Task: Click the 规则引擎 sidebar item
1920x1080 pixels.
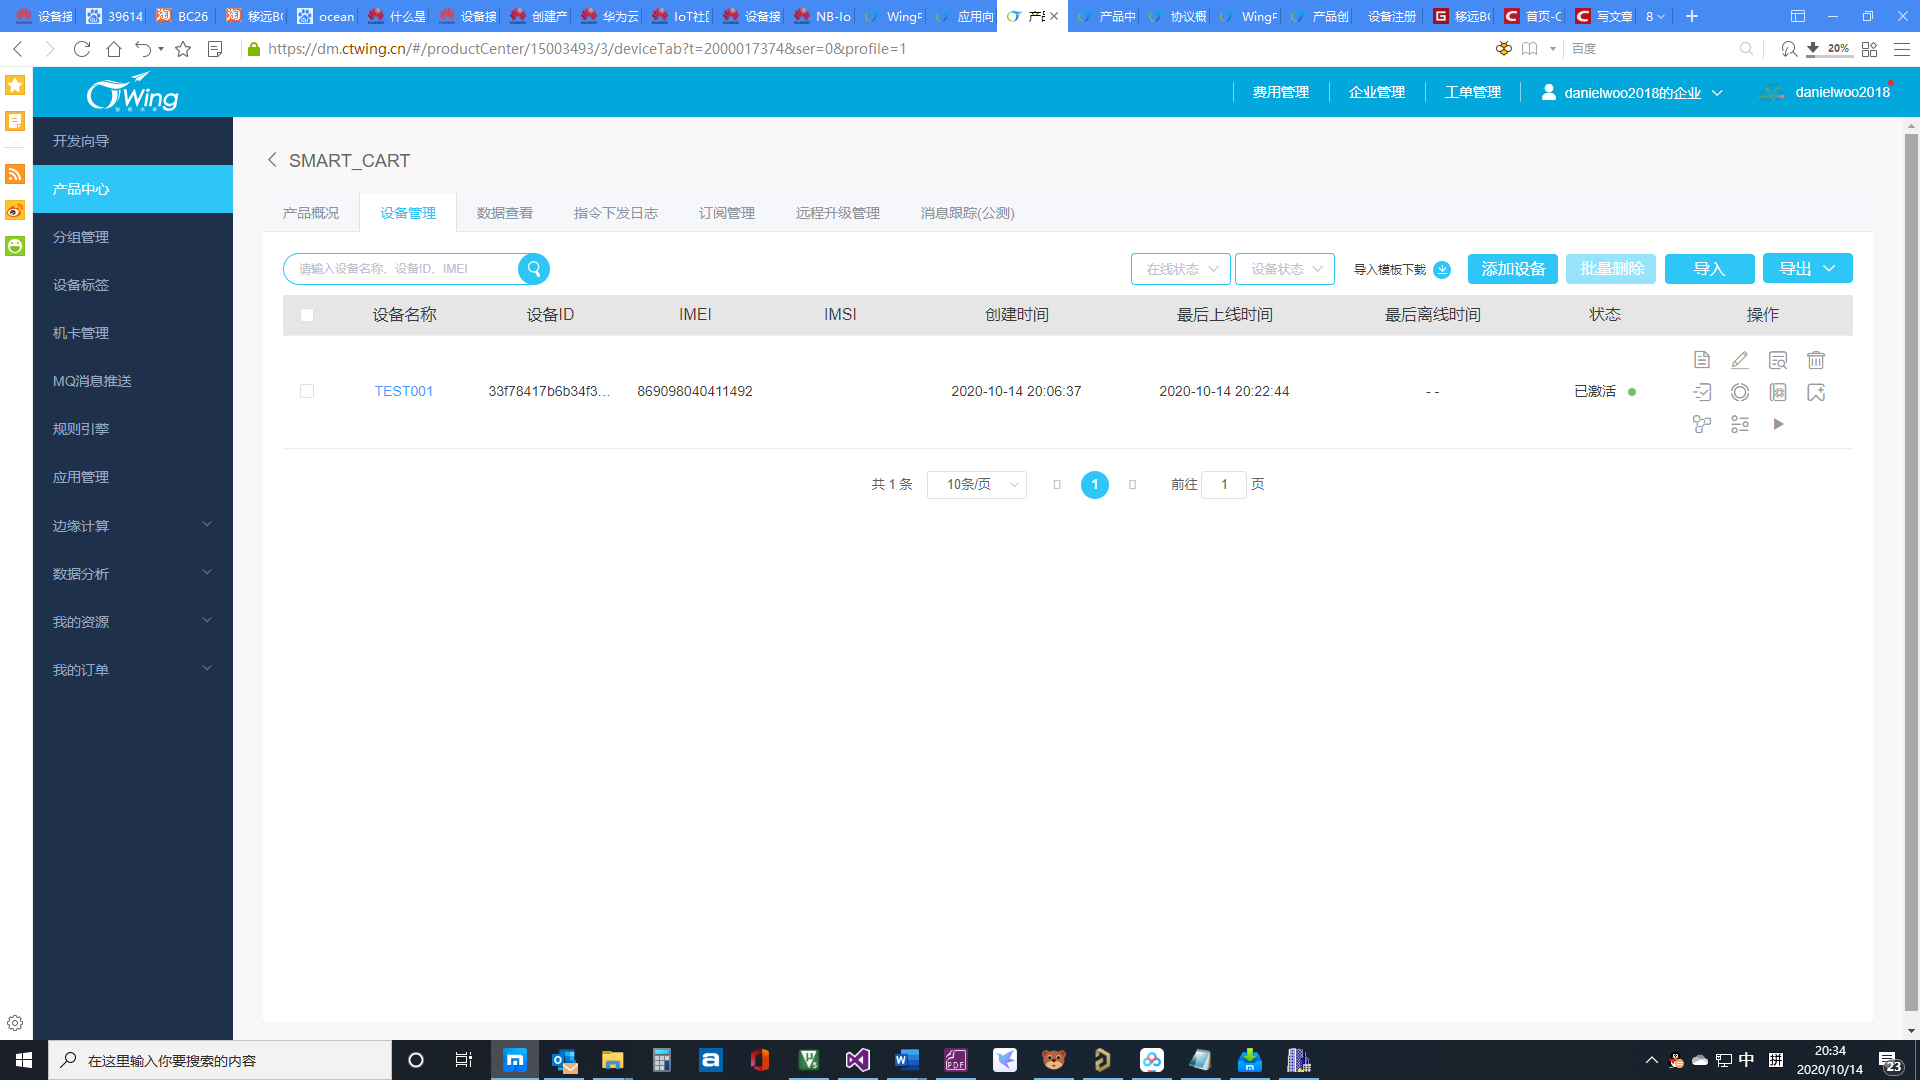Action: [x=82, y=429]
